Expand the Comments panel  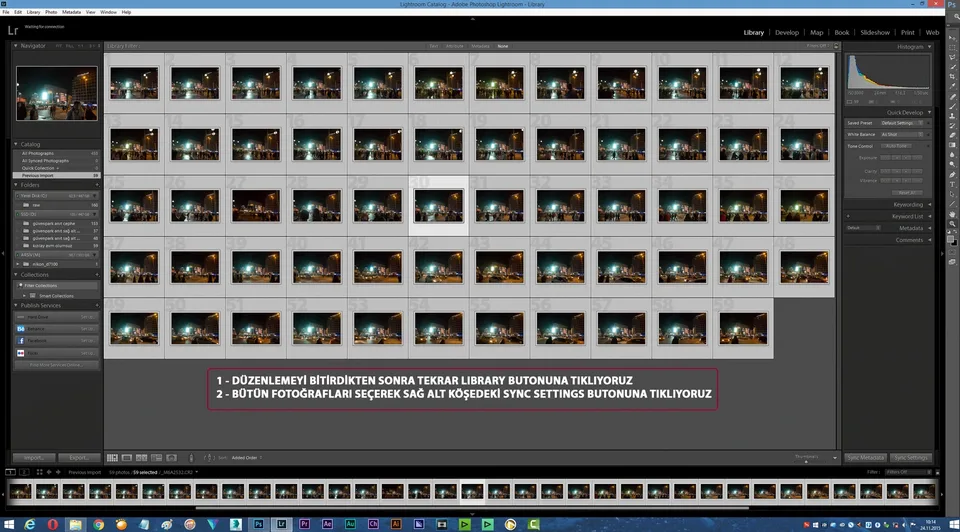[x=929, y=240]
